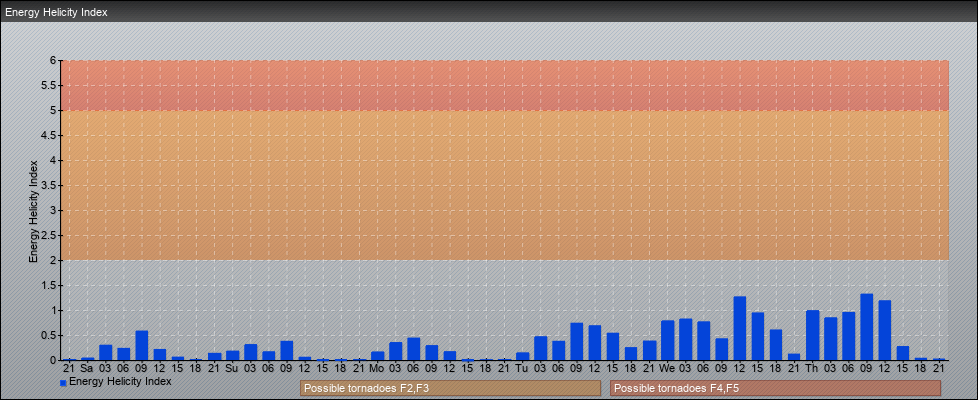Click the Su label on the x-axis
This screenshot has width=978, height=400.
point(232,368)
